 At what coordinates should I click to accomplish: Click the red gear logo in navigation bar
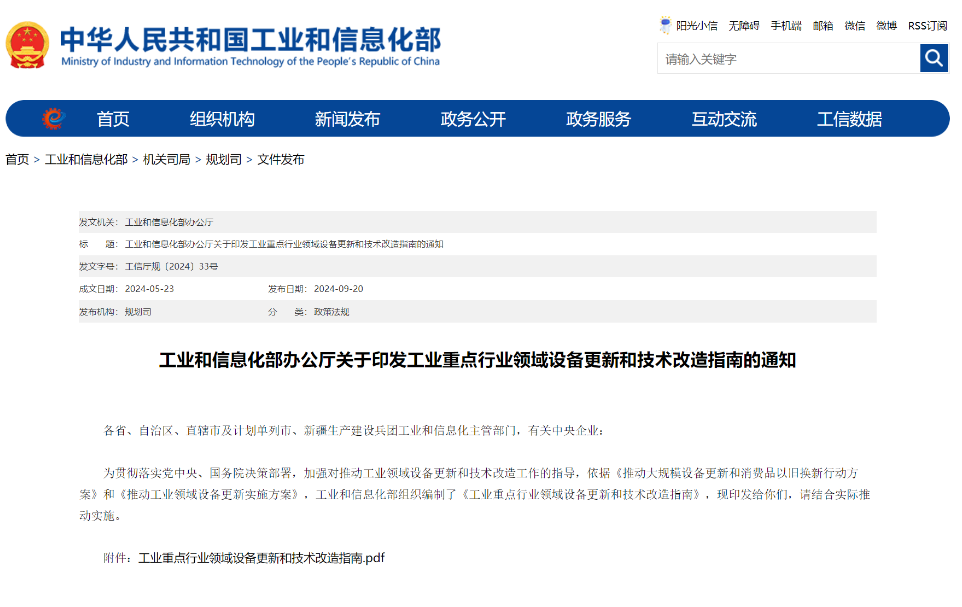53,119
